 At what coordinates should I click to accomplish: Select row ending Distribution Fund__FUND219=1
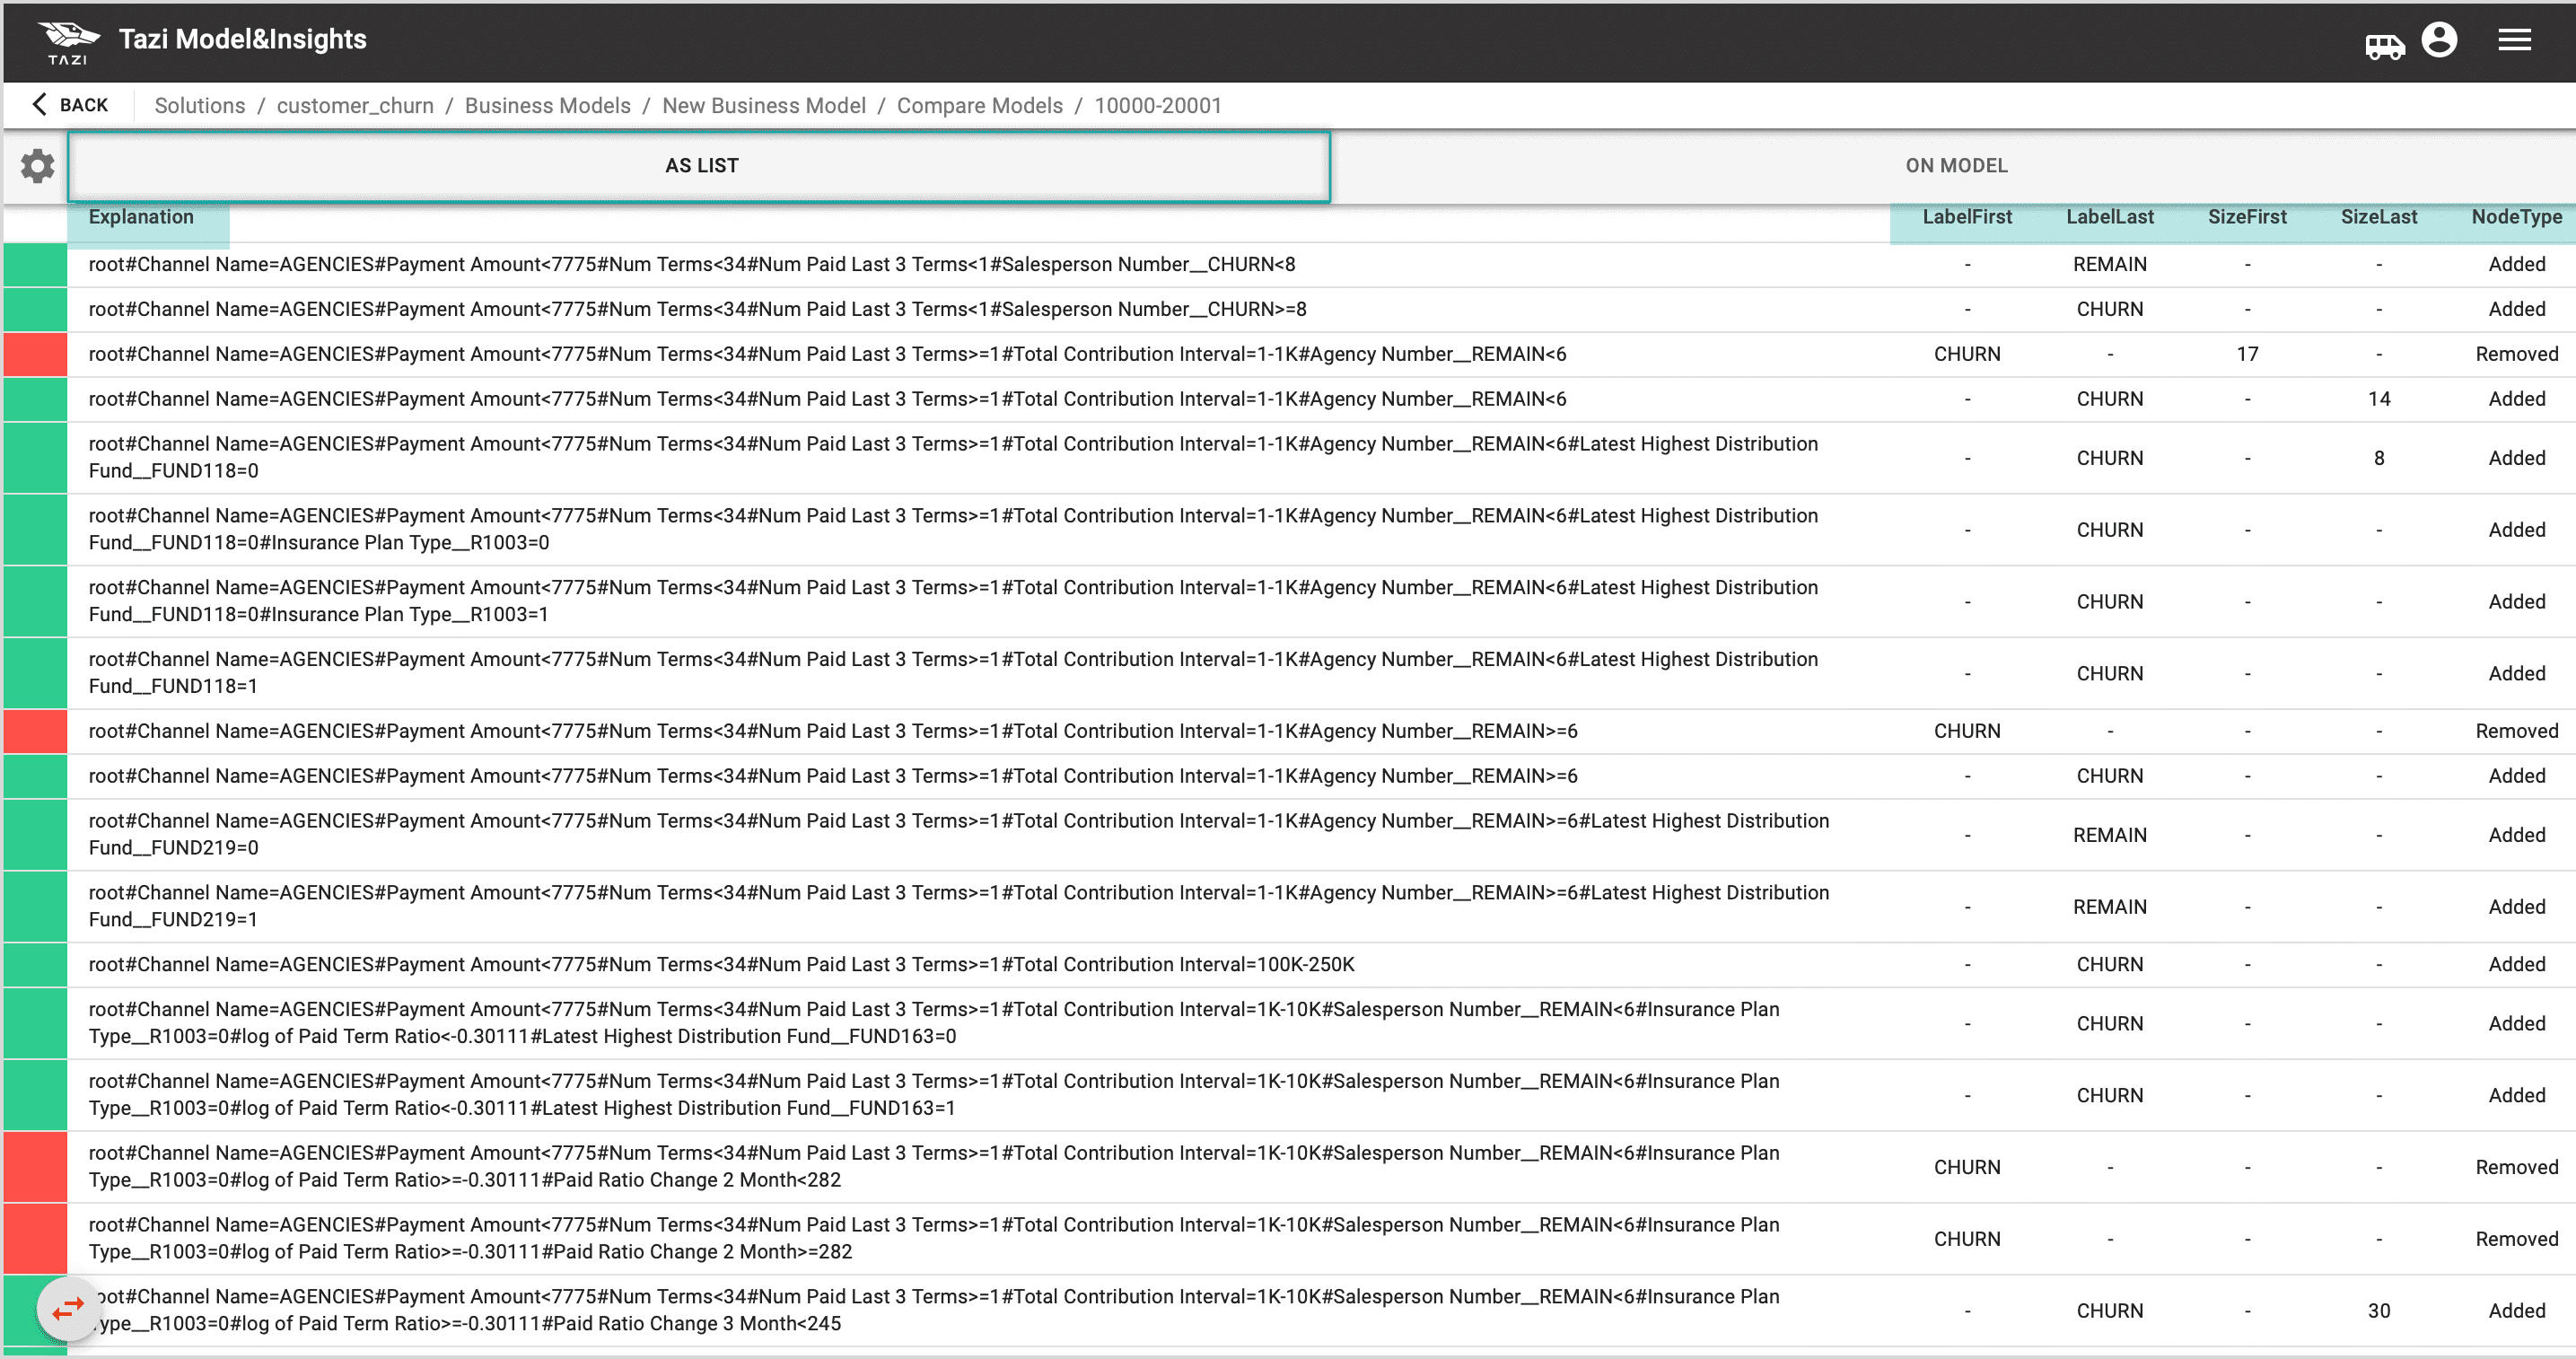[1288, 907]
